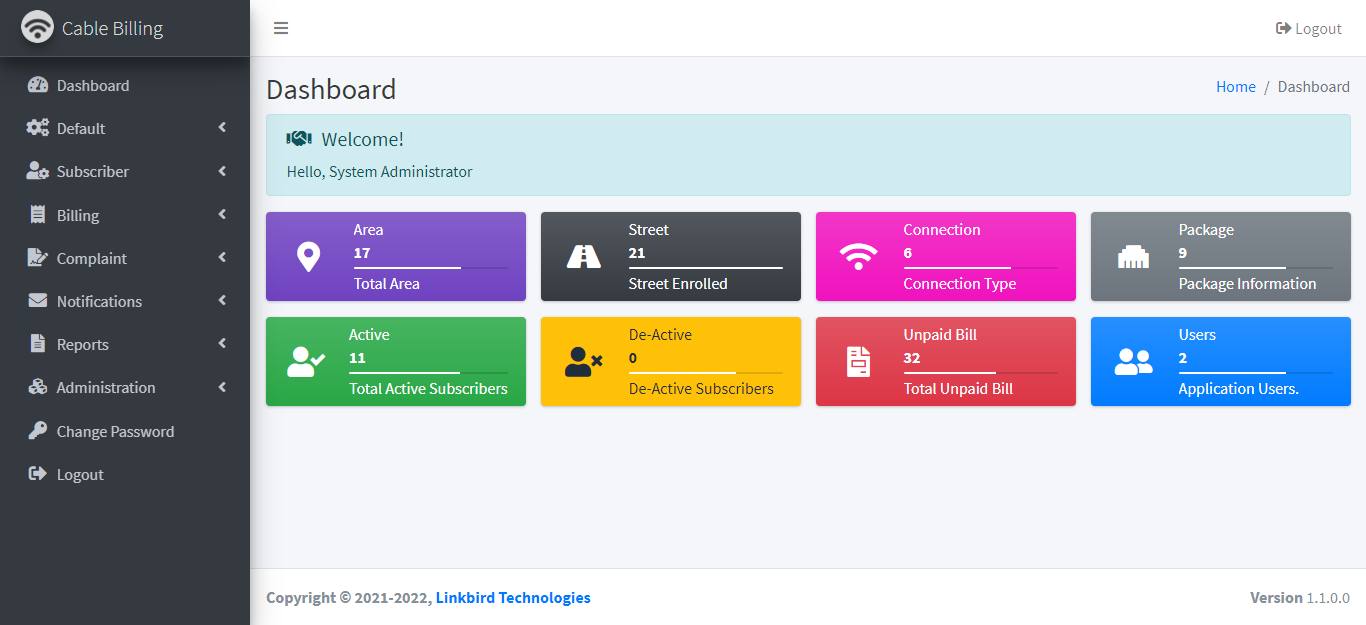
Task: Click the package drawer icon
Action: (x=1133, y=256)
